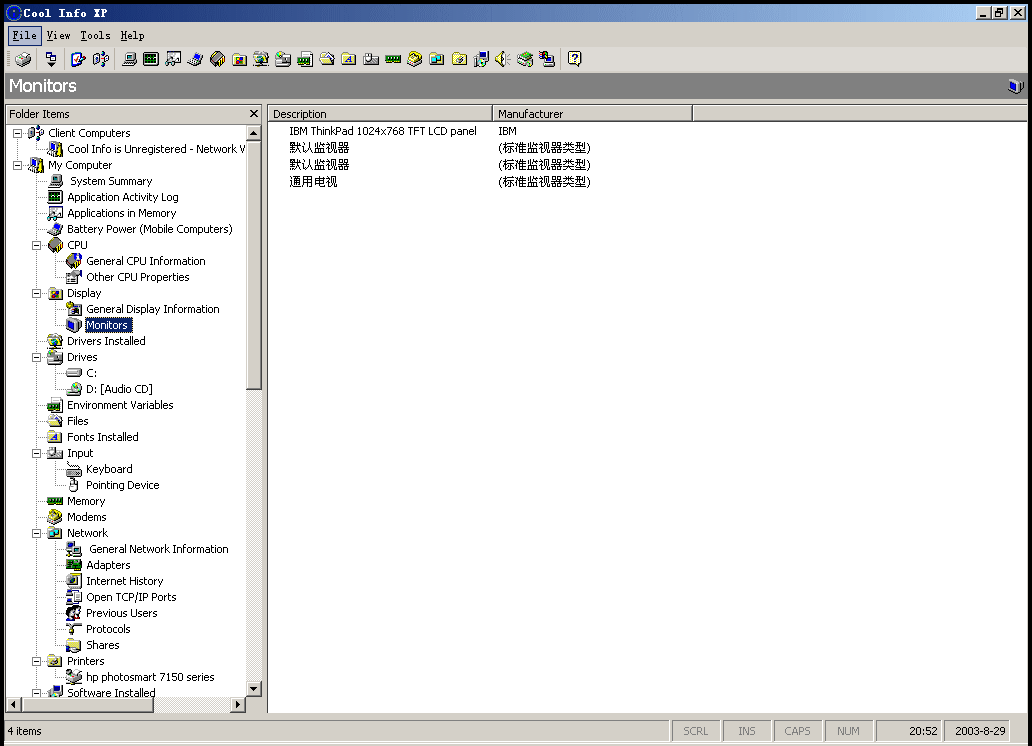Collapse the Client Computers tree node
The image size is (1032, 746).
18,133
